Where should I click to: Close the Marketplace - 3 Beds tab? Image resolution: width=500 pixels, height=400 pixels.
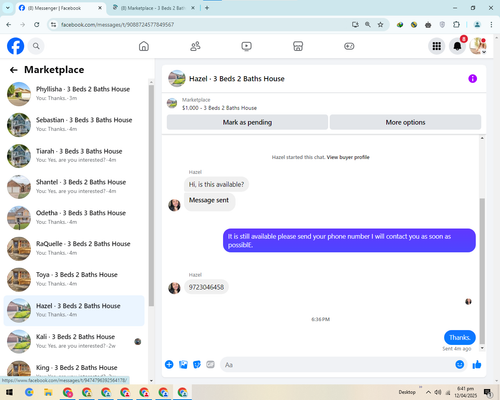click(193, 8)
